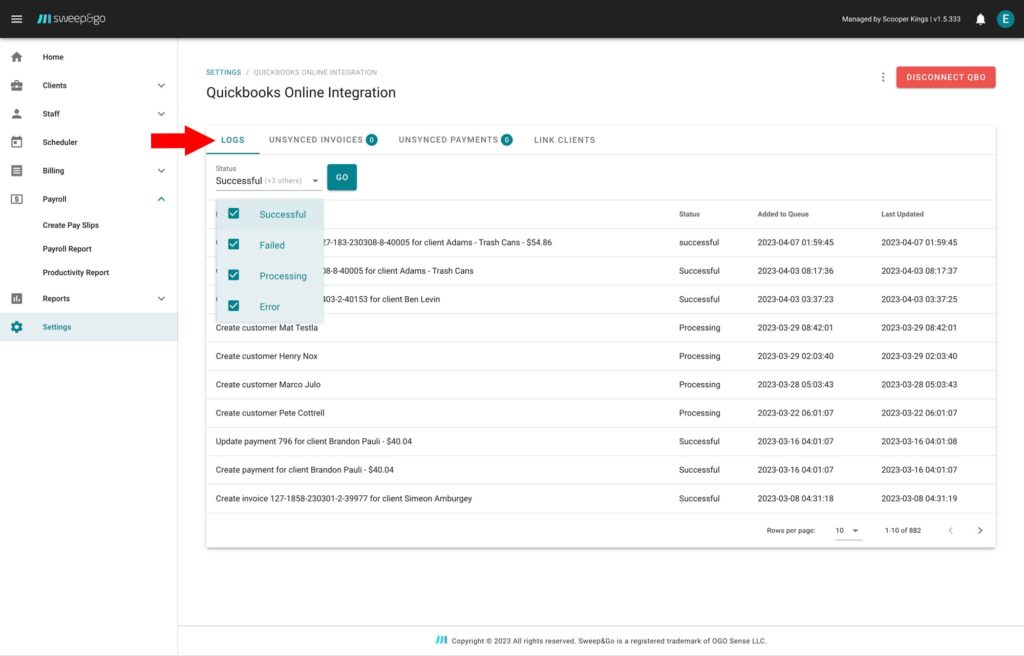The width and height of the screenshot is (1024, 656).
Task: Uncheck the Failed status filter
Action: click(x=233, y=244)
